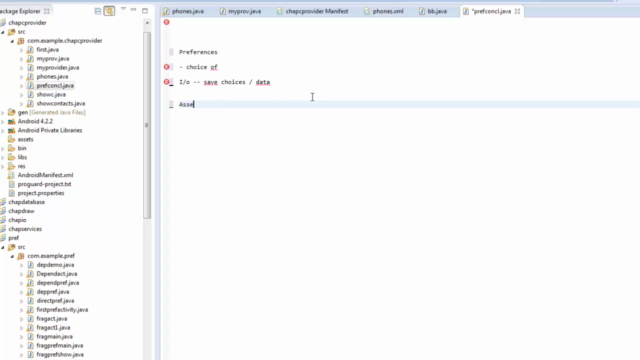Select proguard-project.txt file
Screen dimensions: 640x360
44,184
